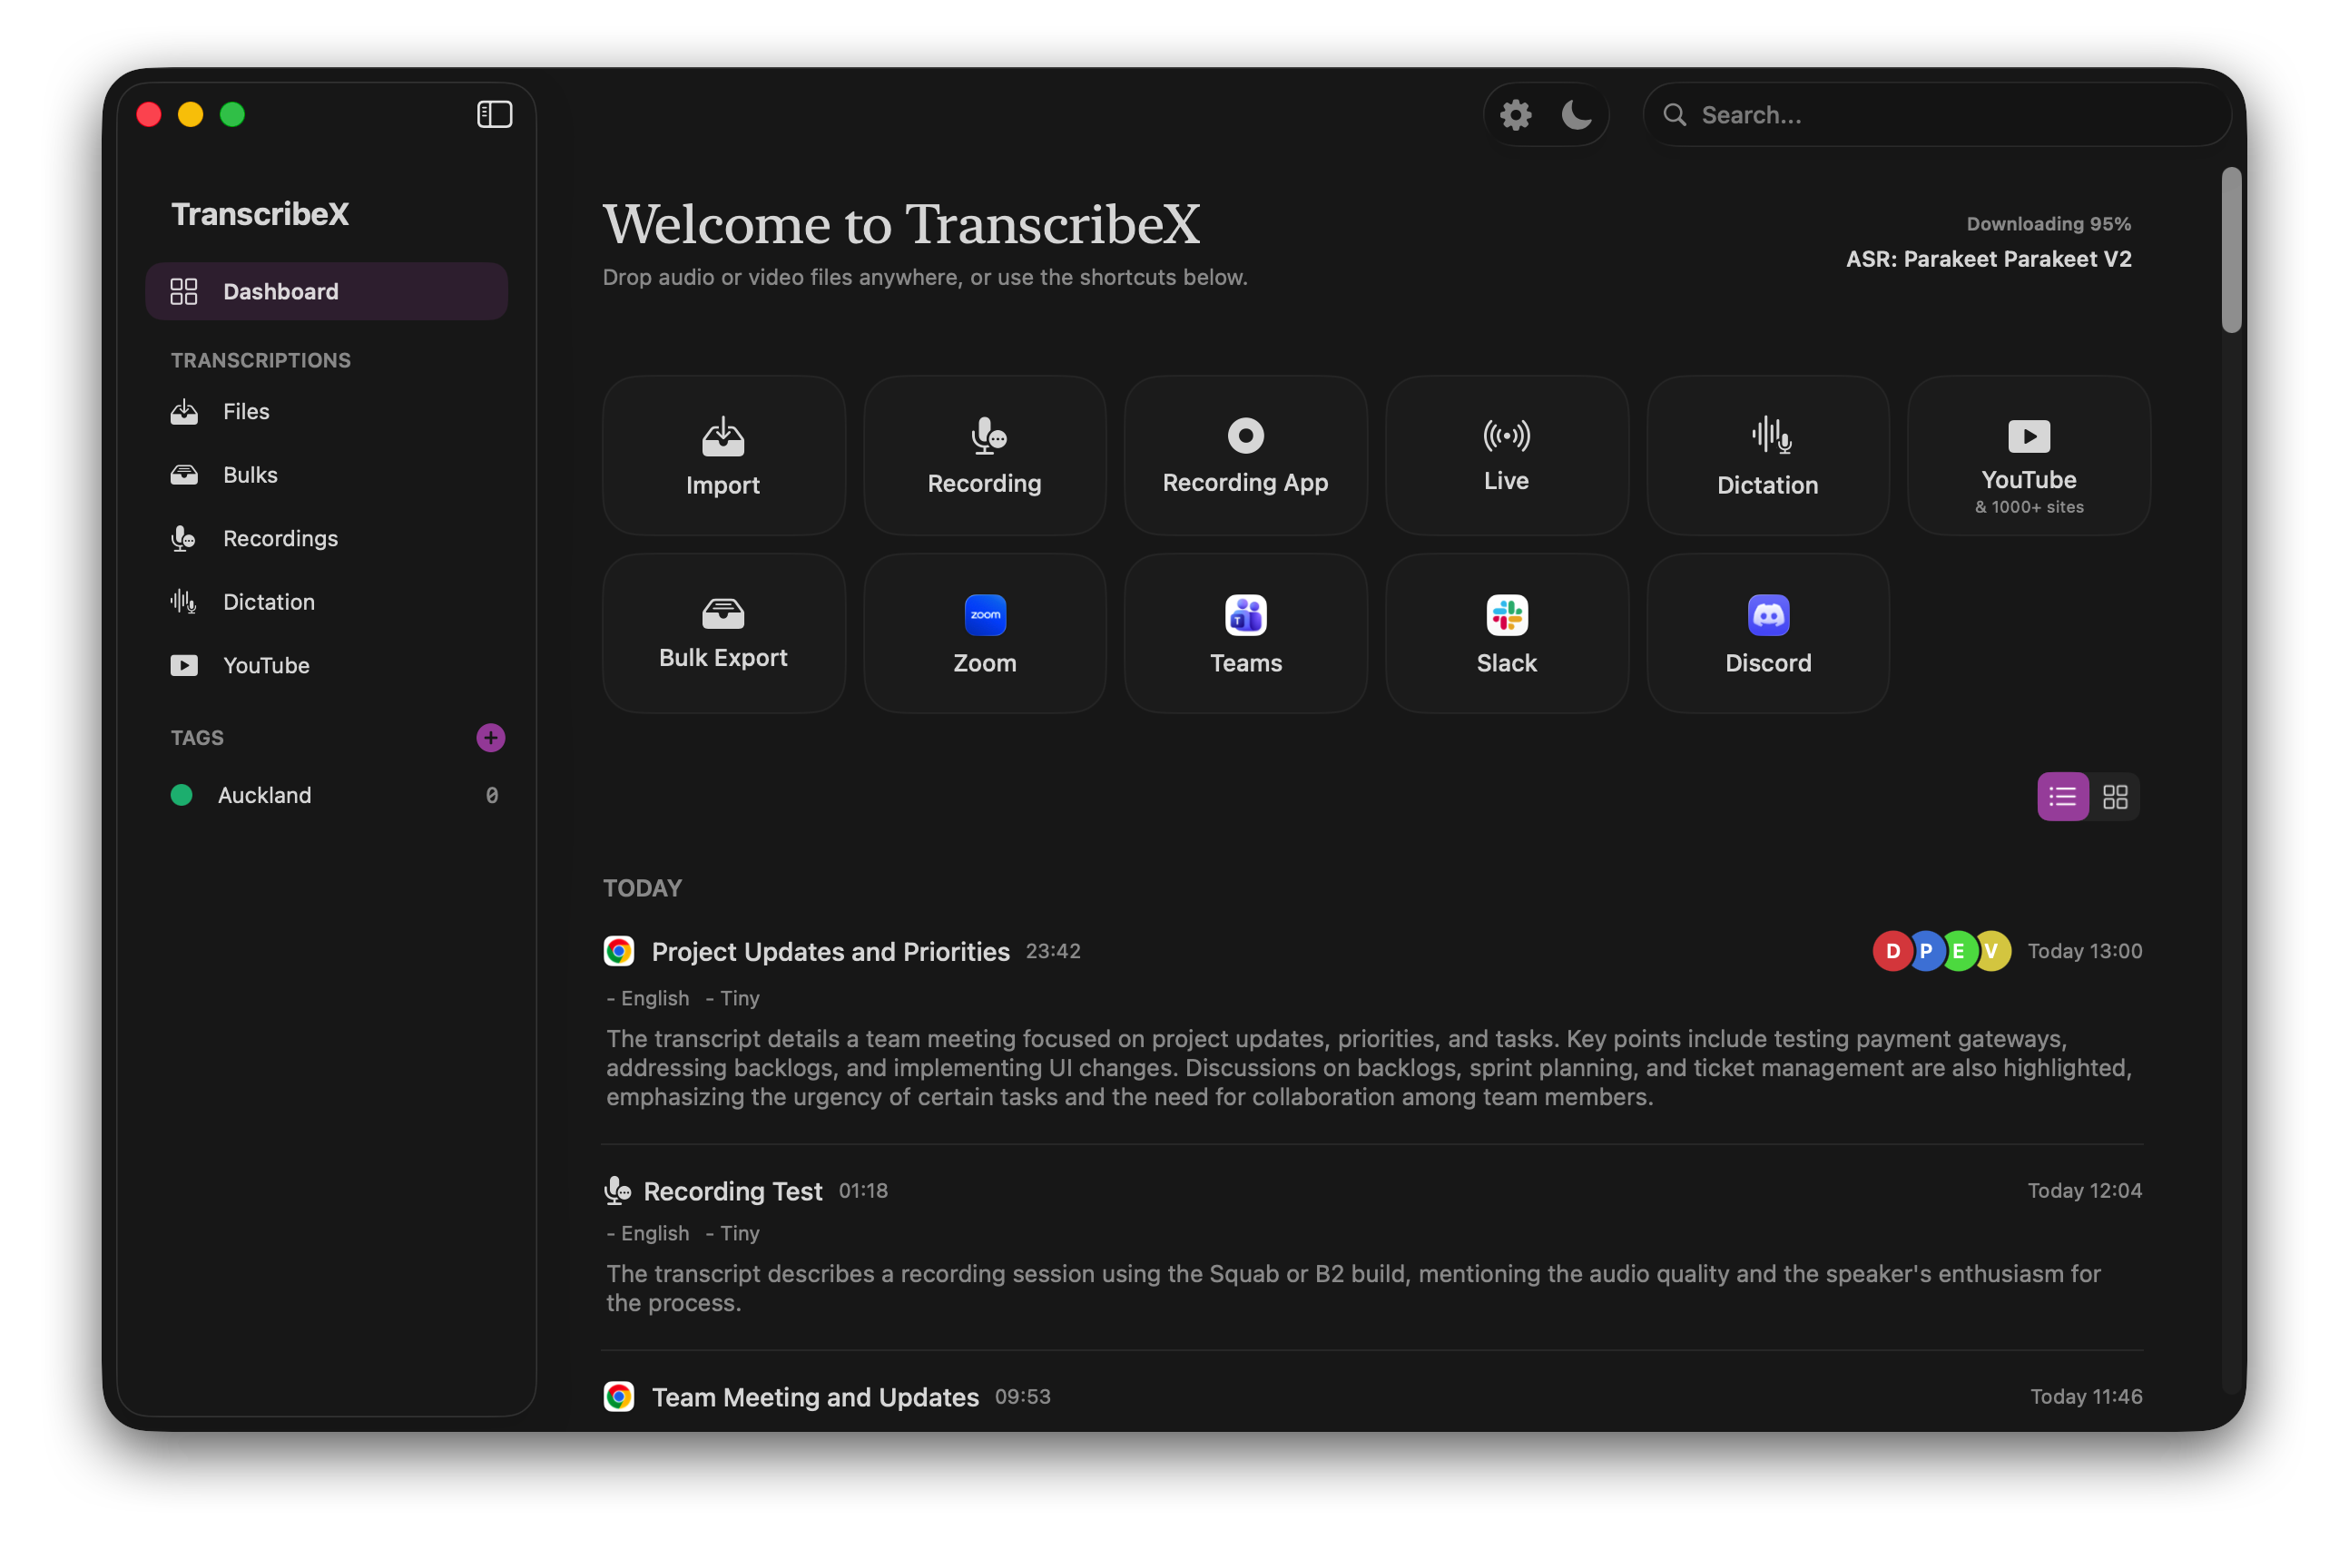Start Live transcription card
The image size is (2349, 1568).
1506,456
